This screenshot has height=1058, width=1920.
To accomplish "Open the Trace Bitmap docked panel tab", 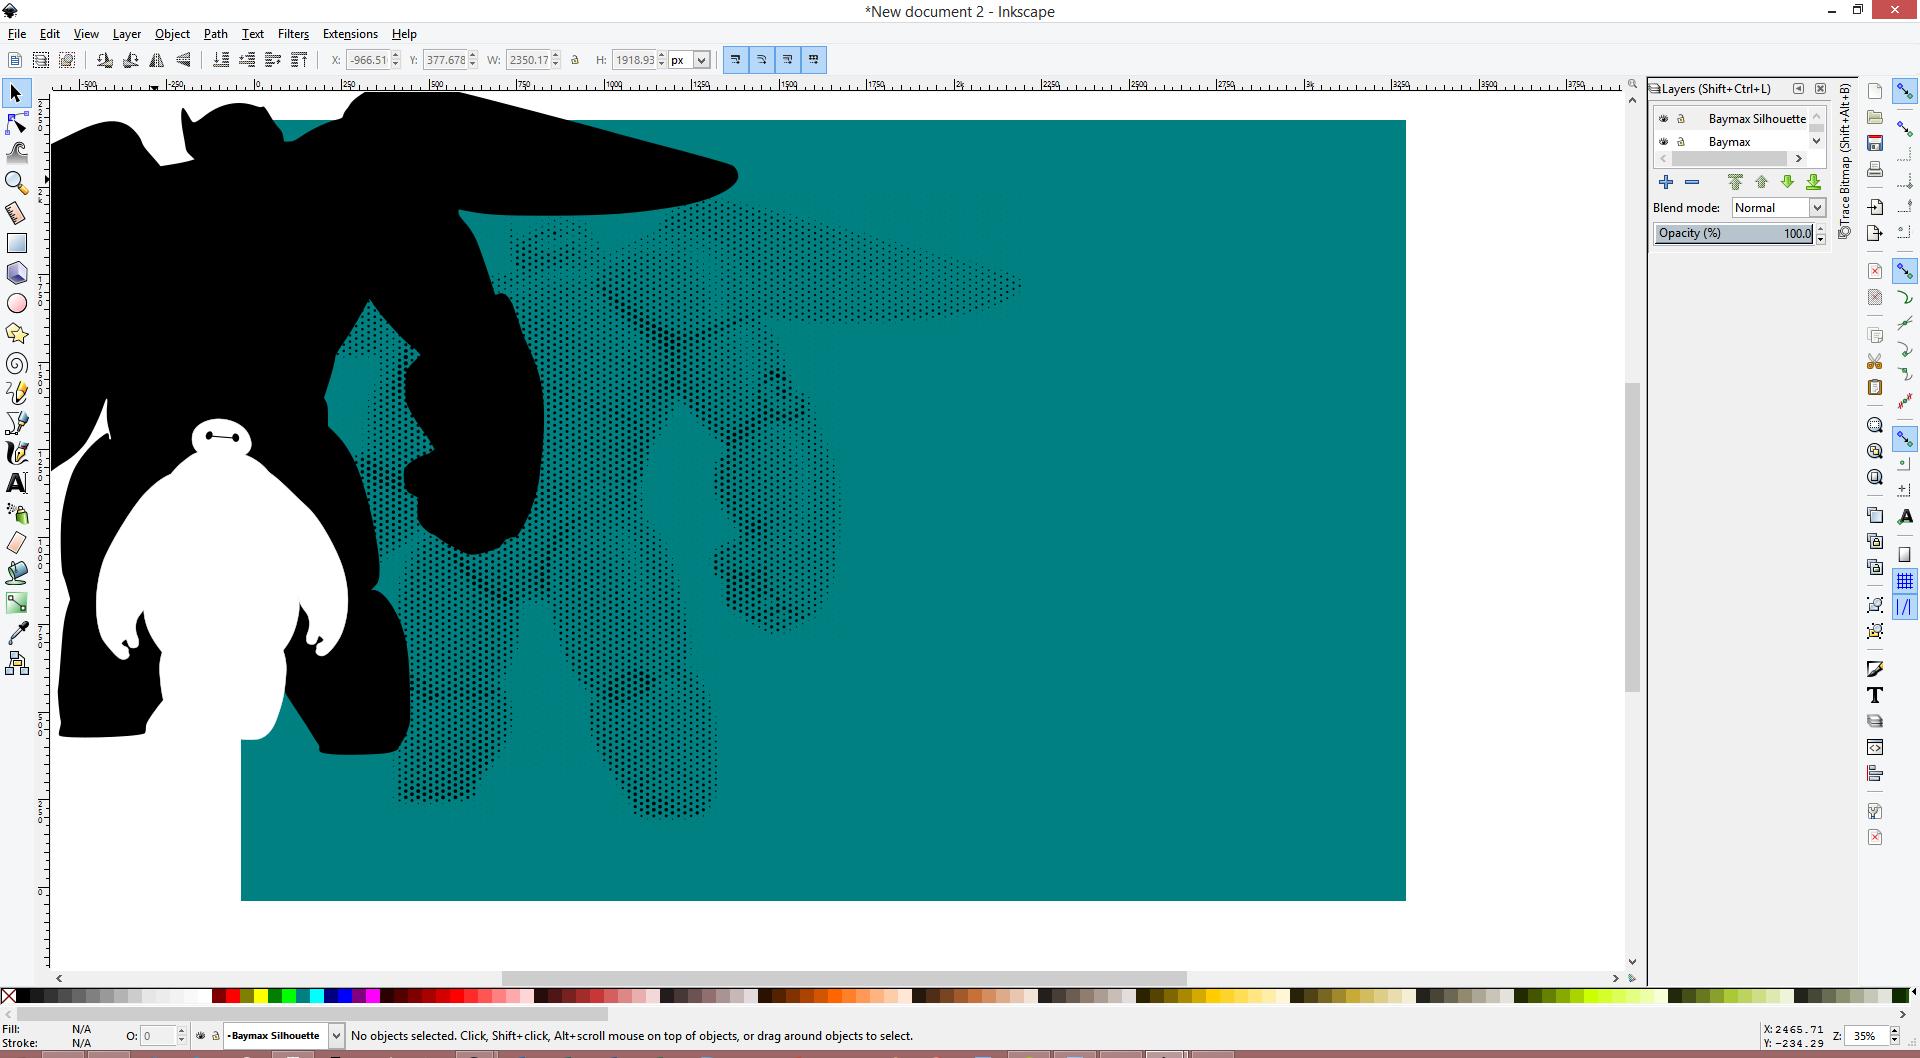I will (1845, 160).
